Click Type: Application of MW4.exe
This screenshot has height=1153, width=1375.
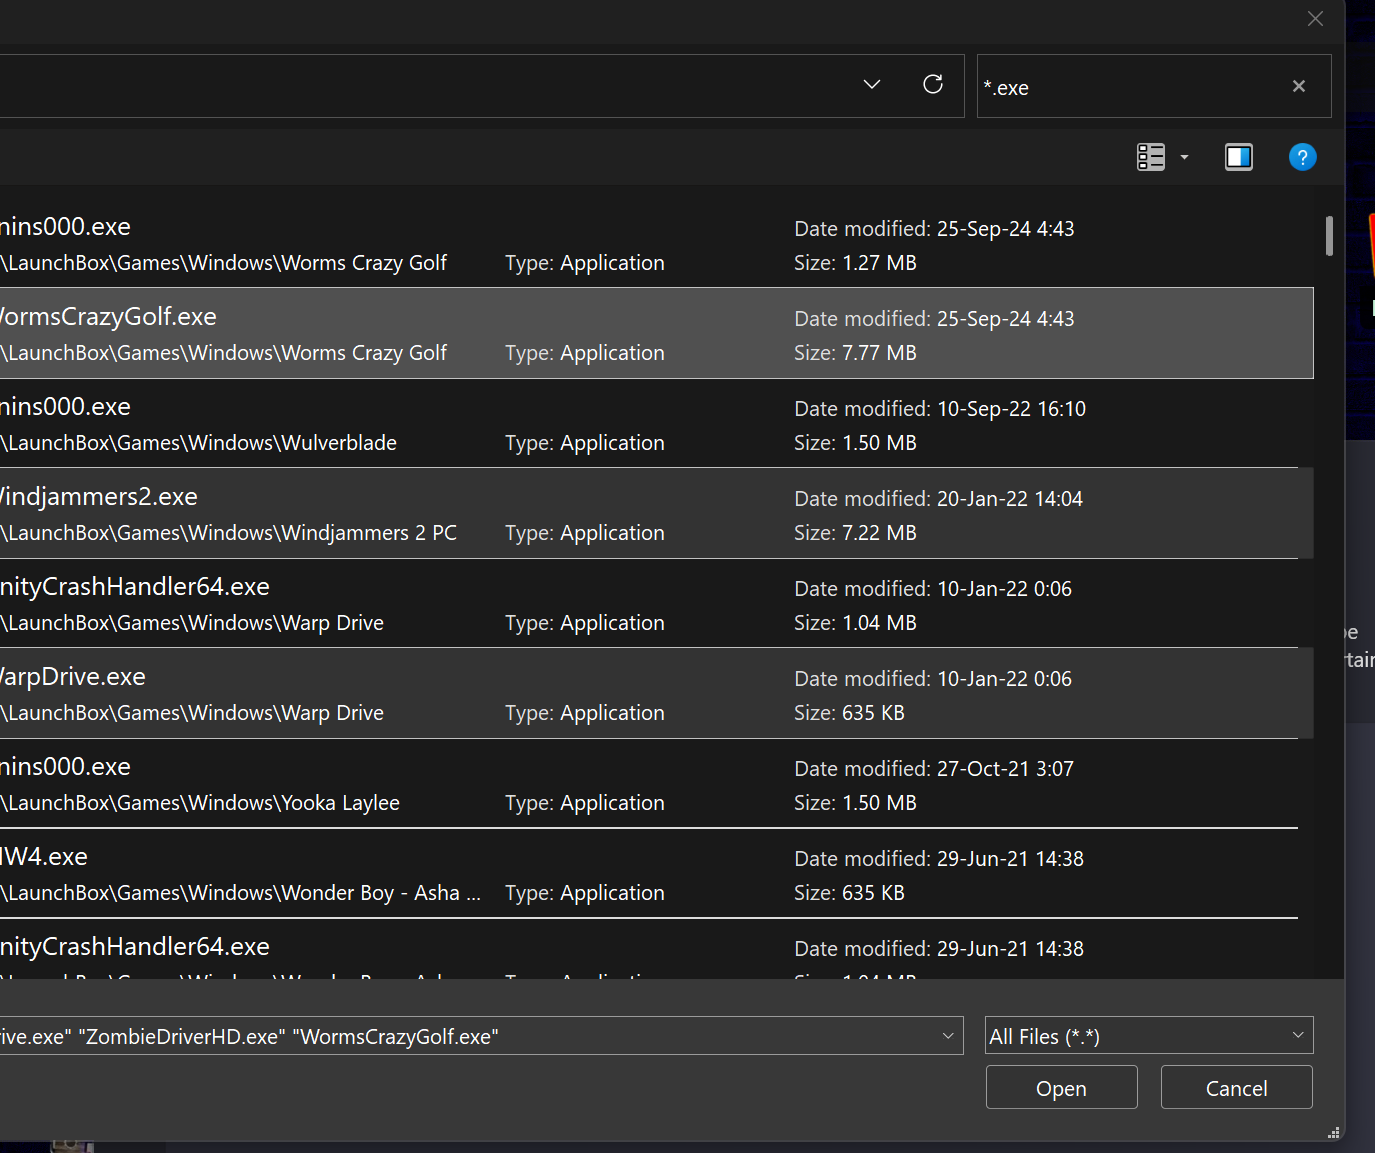point(585,893)
